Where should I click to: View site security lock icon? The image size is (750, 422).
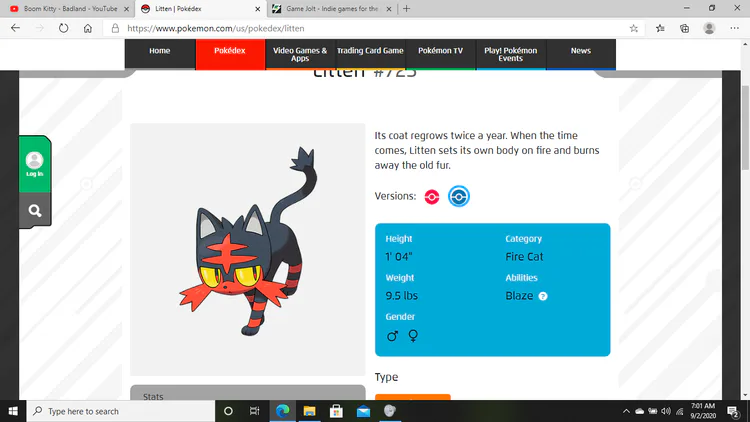(x=115, y=28)
